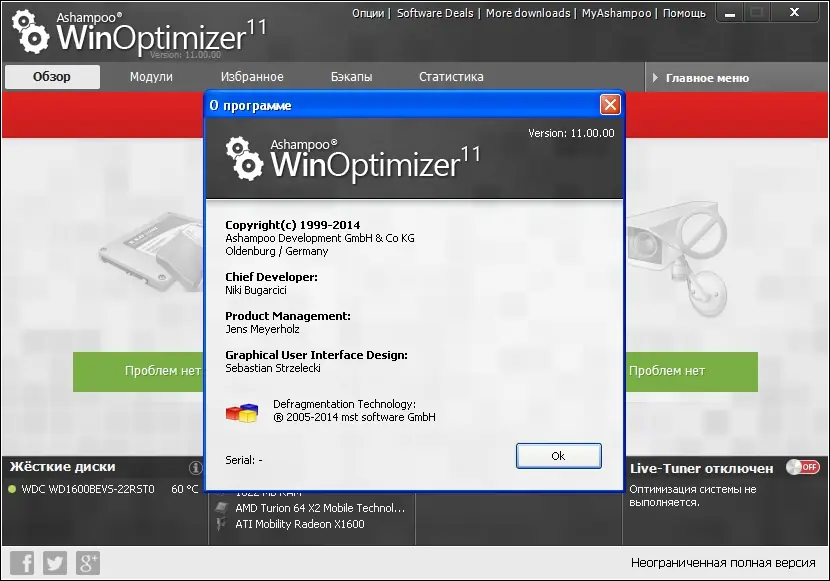Go to the Бэкапы tab
The height and width of the screenshot is (581, 830).
pyautogui.click(x=351, y=77)
